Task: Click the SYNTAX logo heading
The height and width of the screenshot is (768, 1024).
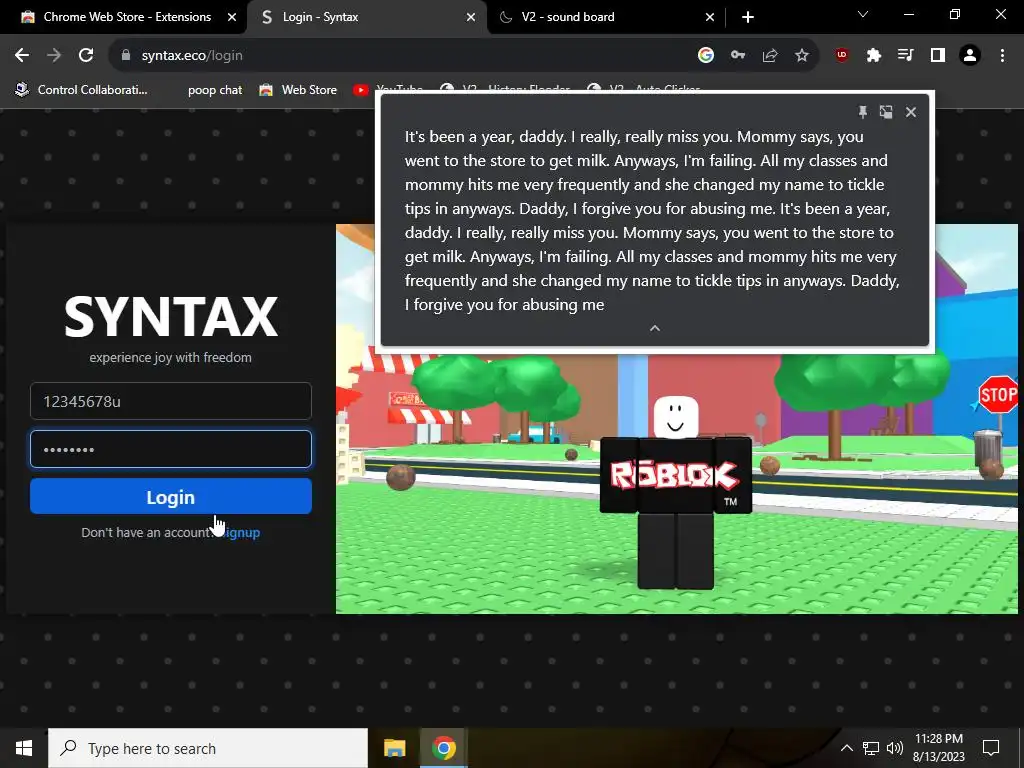Action: (x=170, y=317)
